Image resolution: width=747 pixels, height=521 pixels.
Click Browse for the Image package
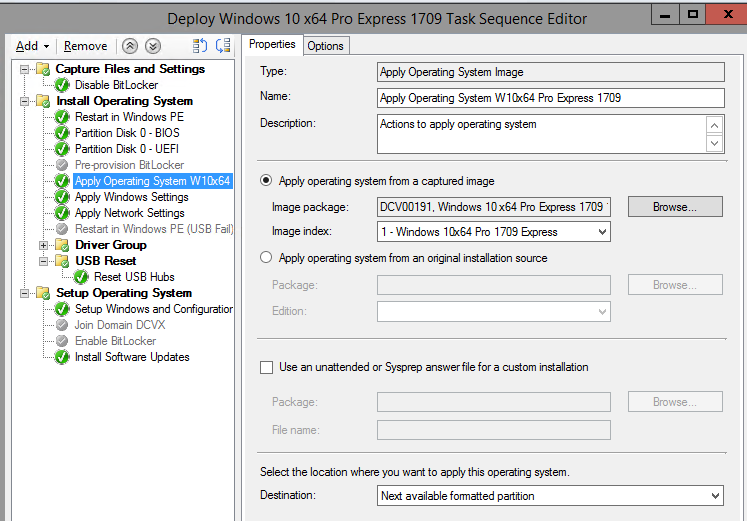click(x=675, y=207)
